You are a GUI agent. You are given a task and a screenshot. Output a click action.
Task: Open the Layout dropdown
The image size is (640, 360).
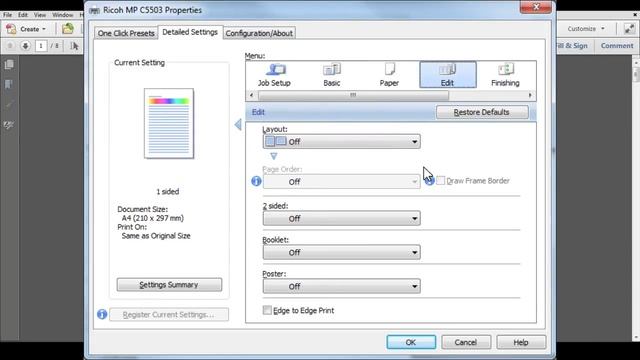tap(342, 142)
